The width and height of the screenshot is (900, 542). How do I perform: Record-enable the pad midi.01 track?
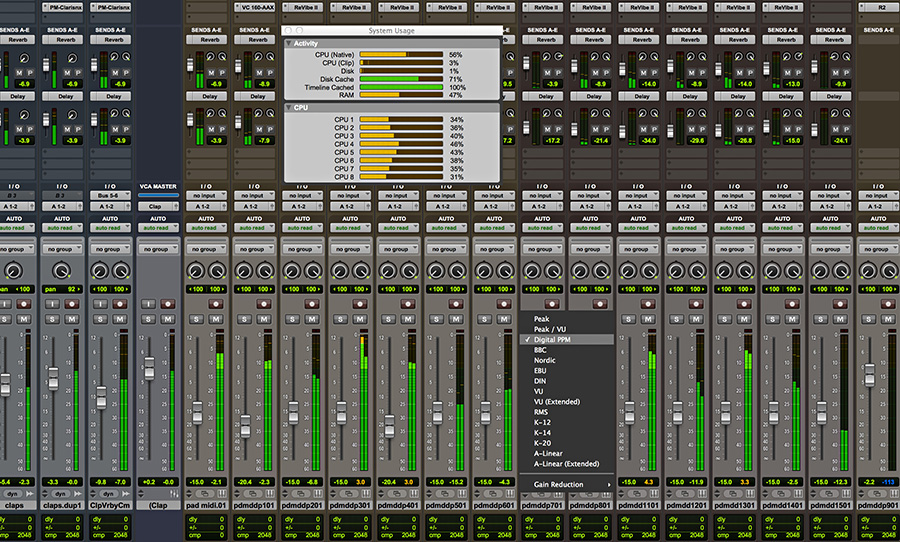216,304
